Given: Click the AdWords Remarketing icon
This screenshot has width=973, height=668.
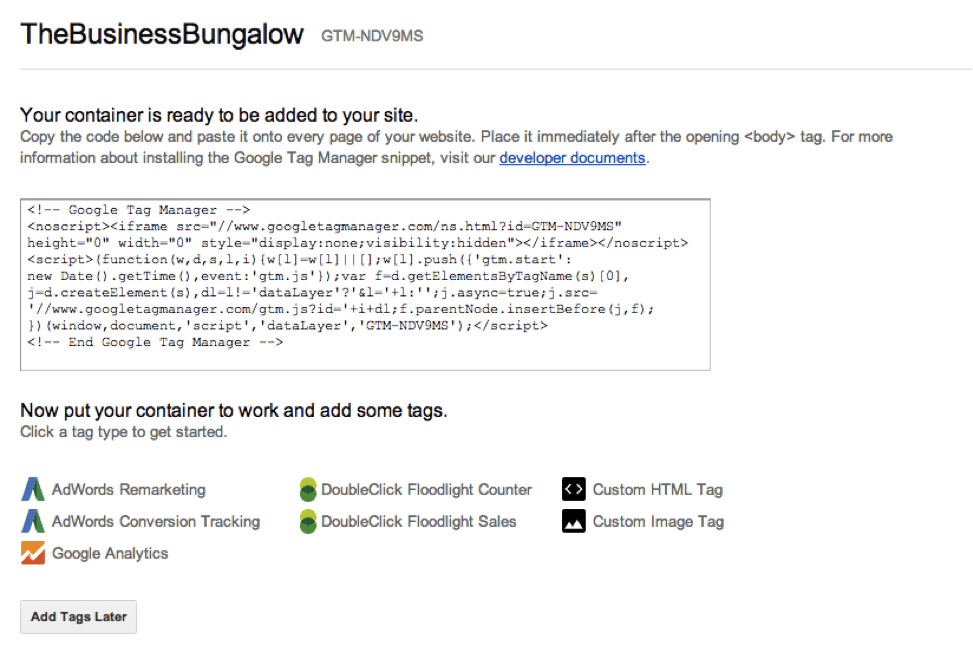Looking at the screenshot, I should (33, 489).
